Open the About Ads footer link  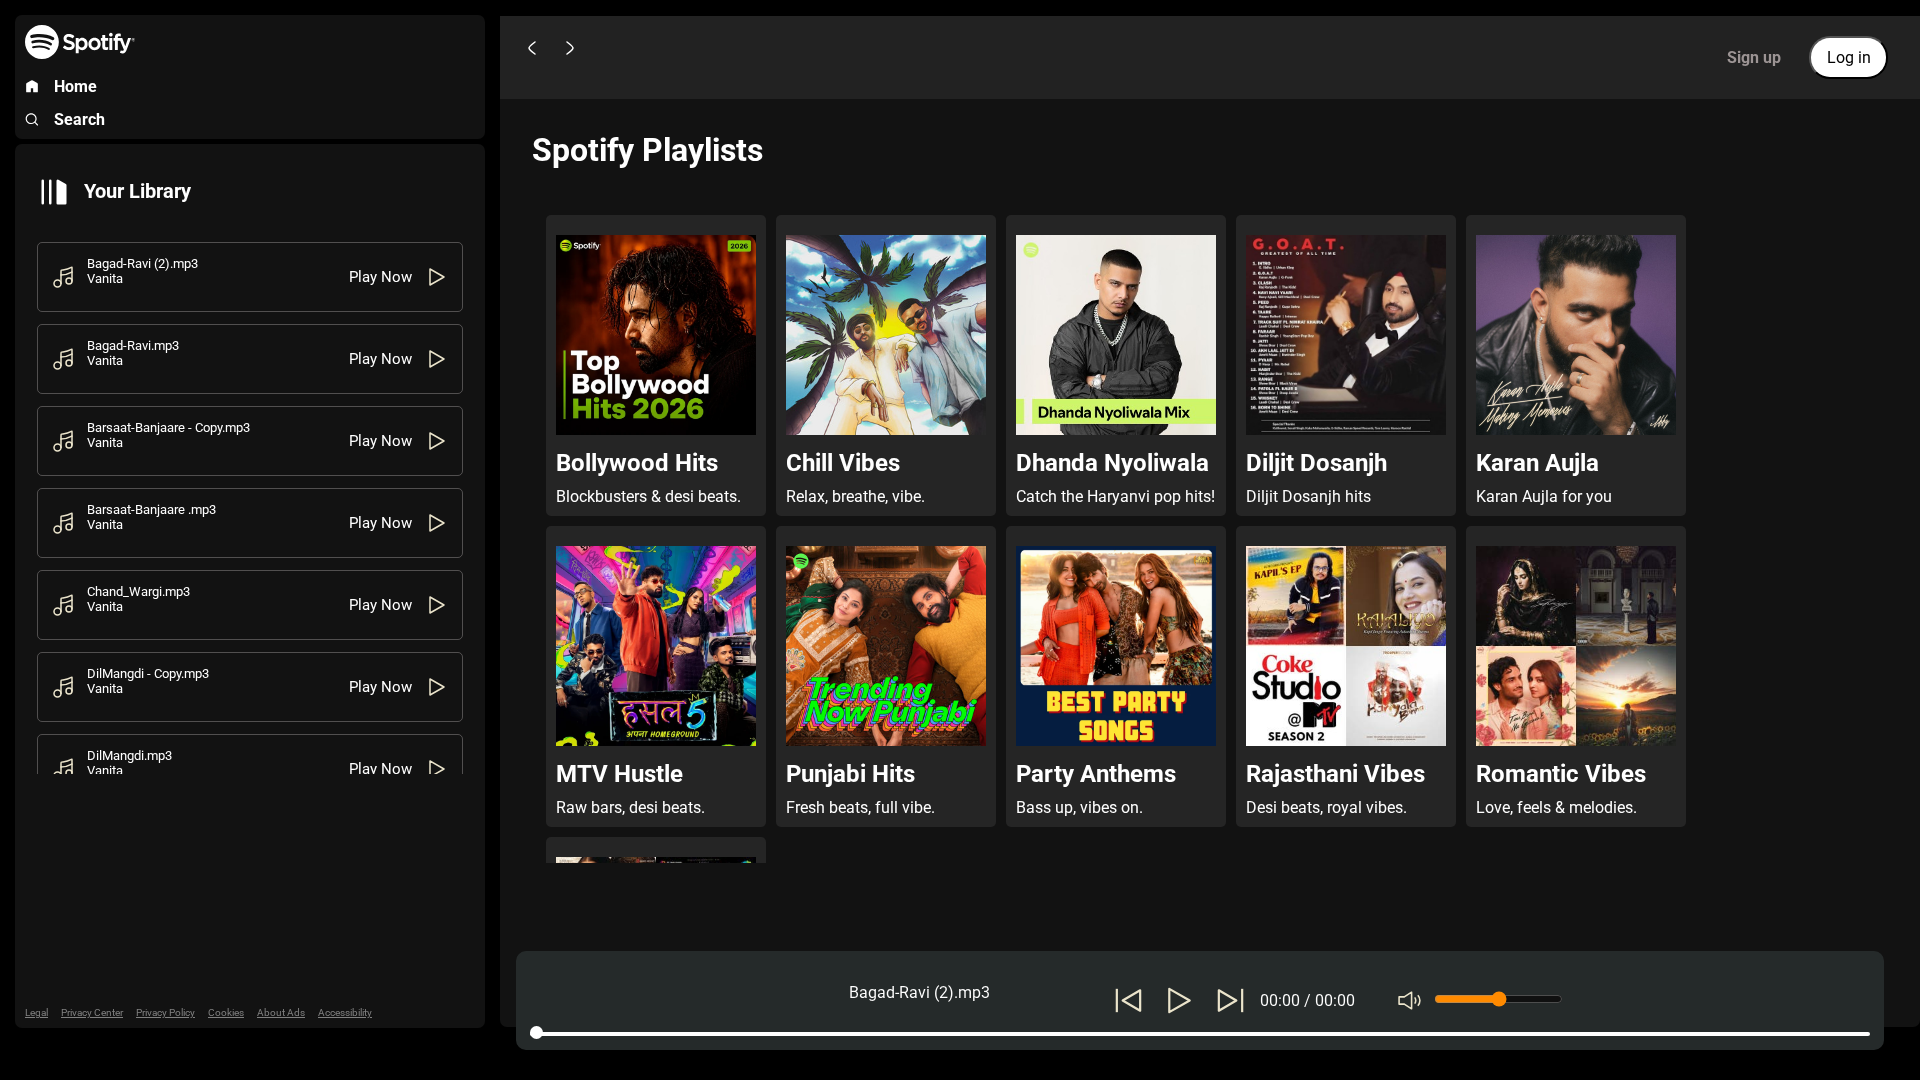[281, 1013]
